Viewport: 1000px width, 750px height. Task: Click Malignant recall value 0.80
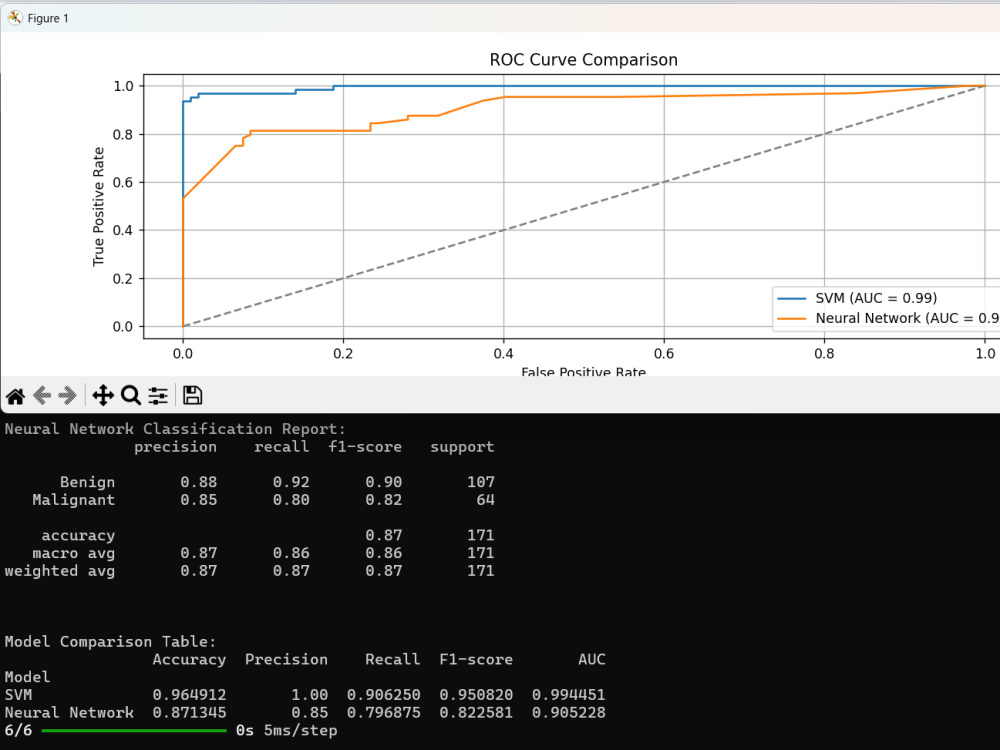291,500
